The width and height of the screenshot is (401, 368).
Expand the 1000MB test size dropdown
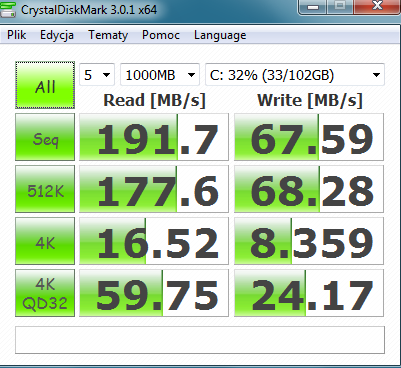click(160, 75)
